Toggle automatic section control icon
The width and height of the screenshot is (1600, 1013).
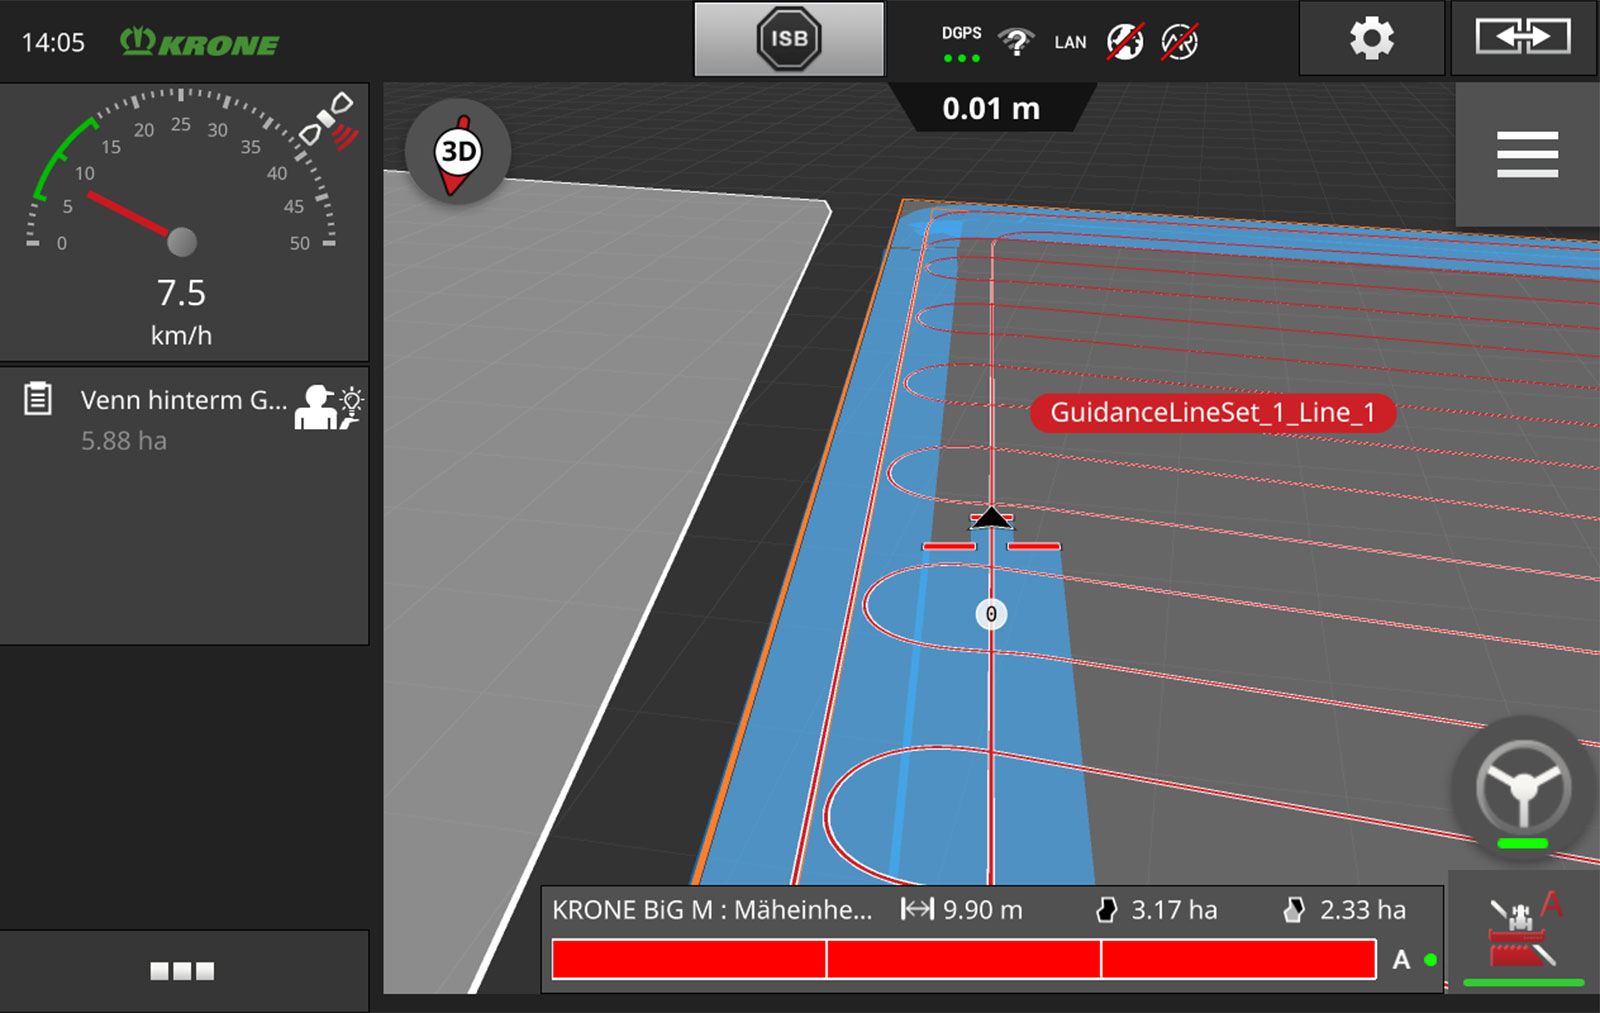tap(1523, 932)
